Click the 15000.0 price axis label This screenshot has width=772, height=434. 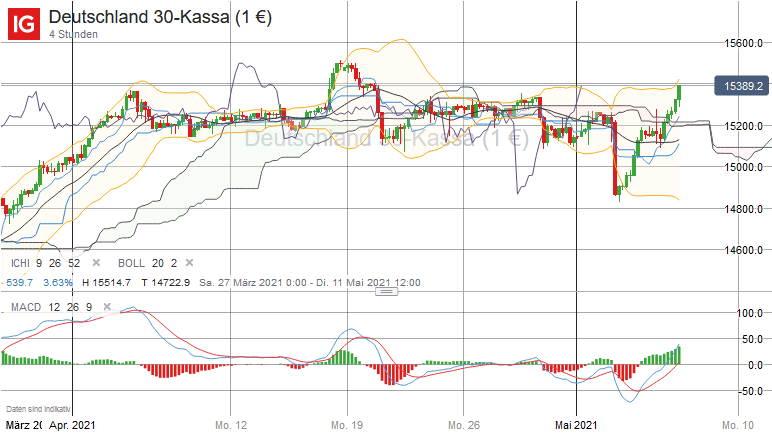pos(743,167)
